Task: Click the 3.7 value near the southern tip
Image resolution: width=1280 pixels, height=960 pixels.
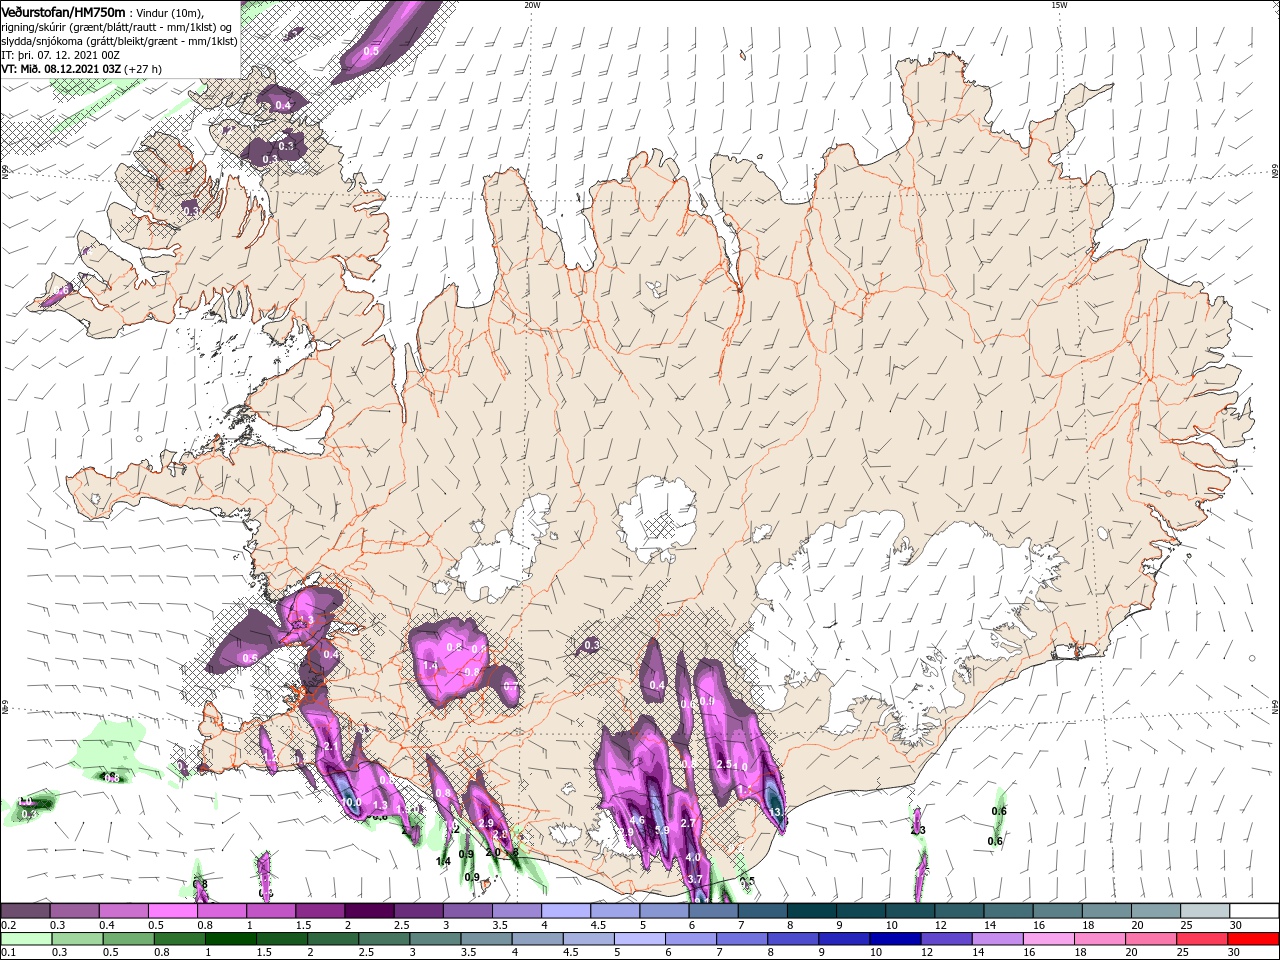Action: [x=696, y=879]
